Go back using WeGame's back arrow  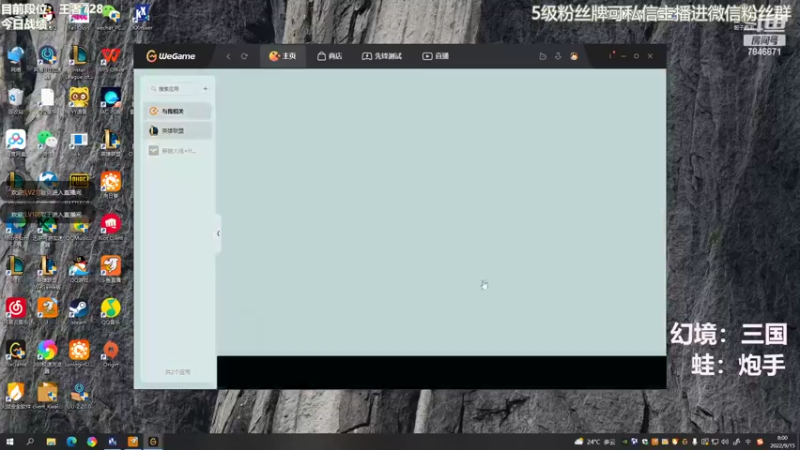pyautogui.click(x=228, y=56)
